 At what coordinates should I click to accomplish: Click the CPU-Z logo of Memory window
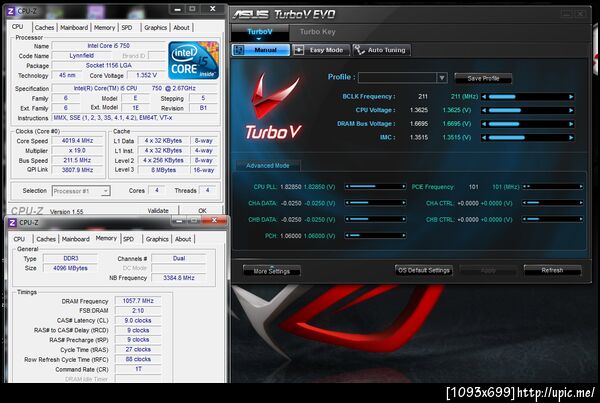click(x=13, y=223)
